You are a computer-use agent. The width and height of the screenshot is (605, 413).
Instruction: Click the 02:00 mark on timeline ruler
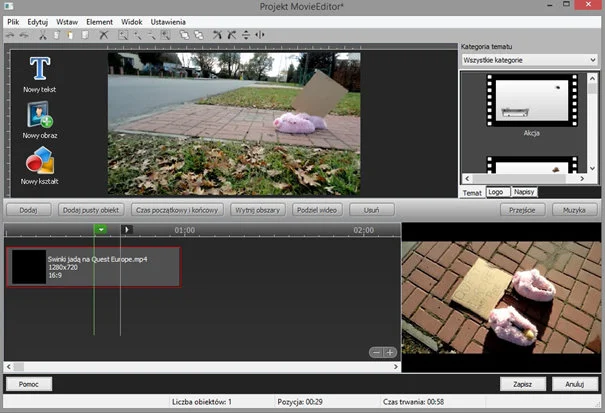[x=363, y=230]
